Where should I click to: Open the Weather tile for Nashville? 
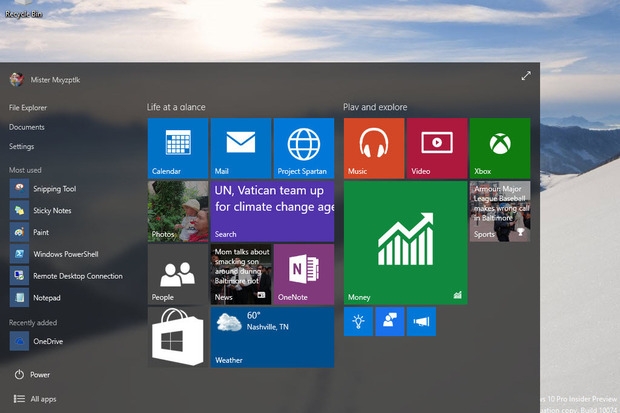click(x=272, y=337)
